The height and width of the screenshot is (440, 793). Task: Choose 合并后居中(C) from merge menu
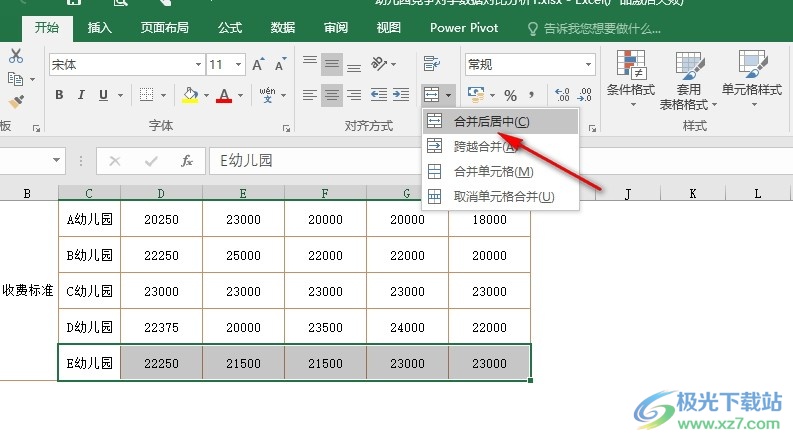pos(500,121)
